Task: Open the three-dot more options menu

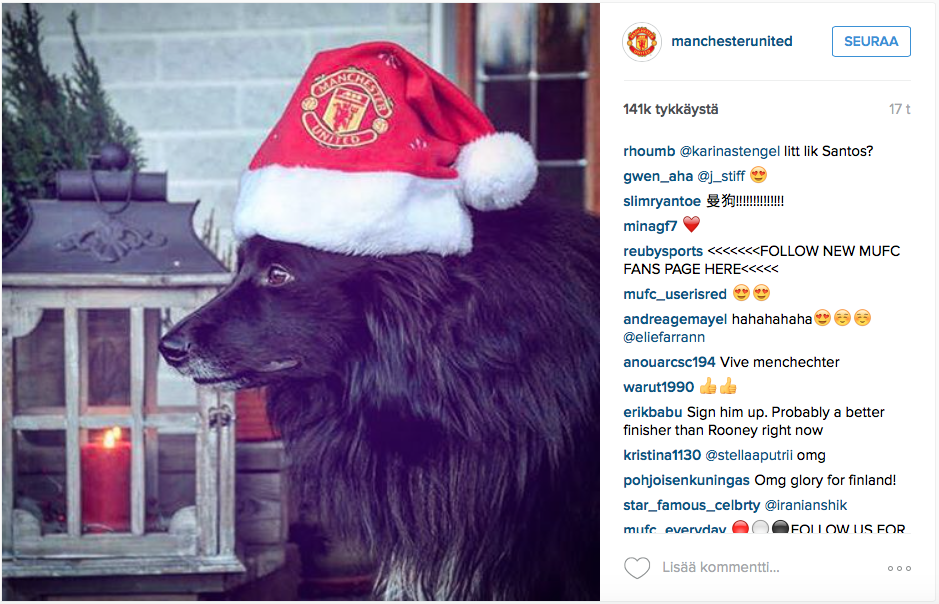Action: 899,568
